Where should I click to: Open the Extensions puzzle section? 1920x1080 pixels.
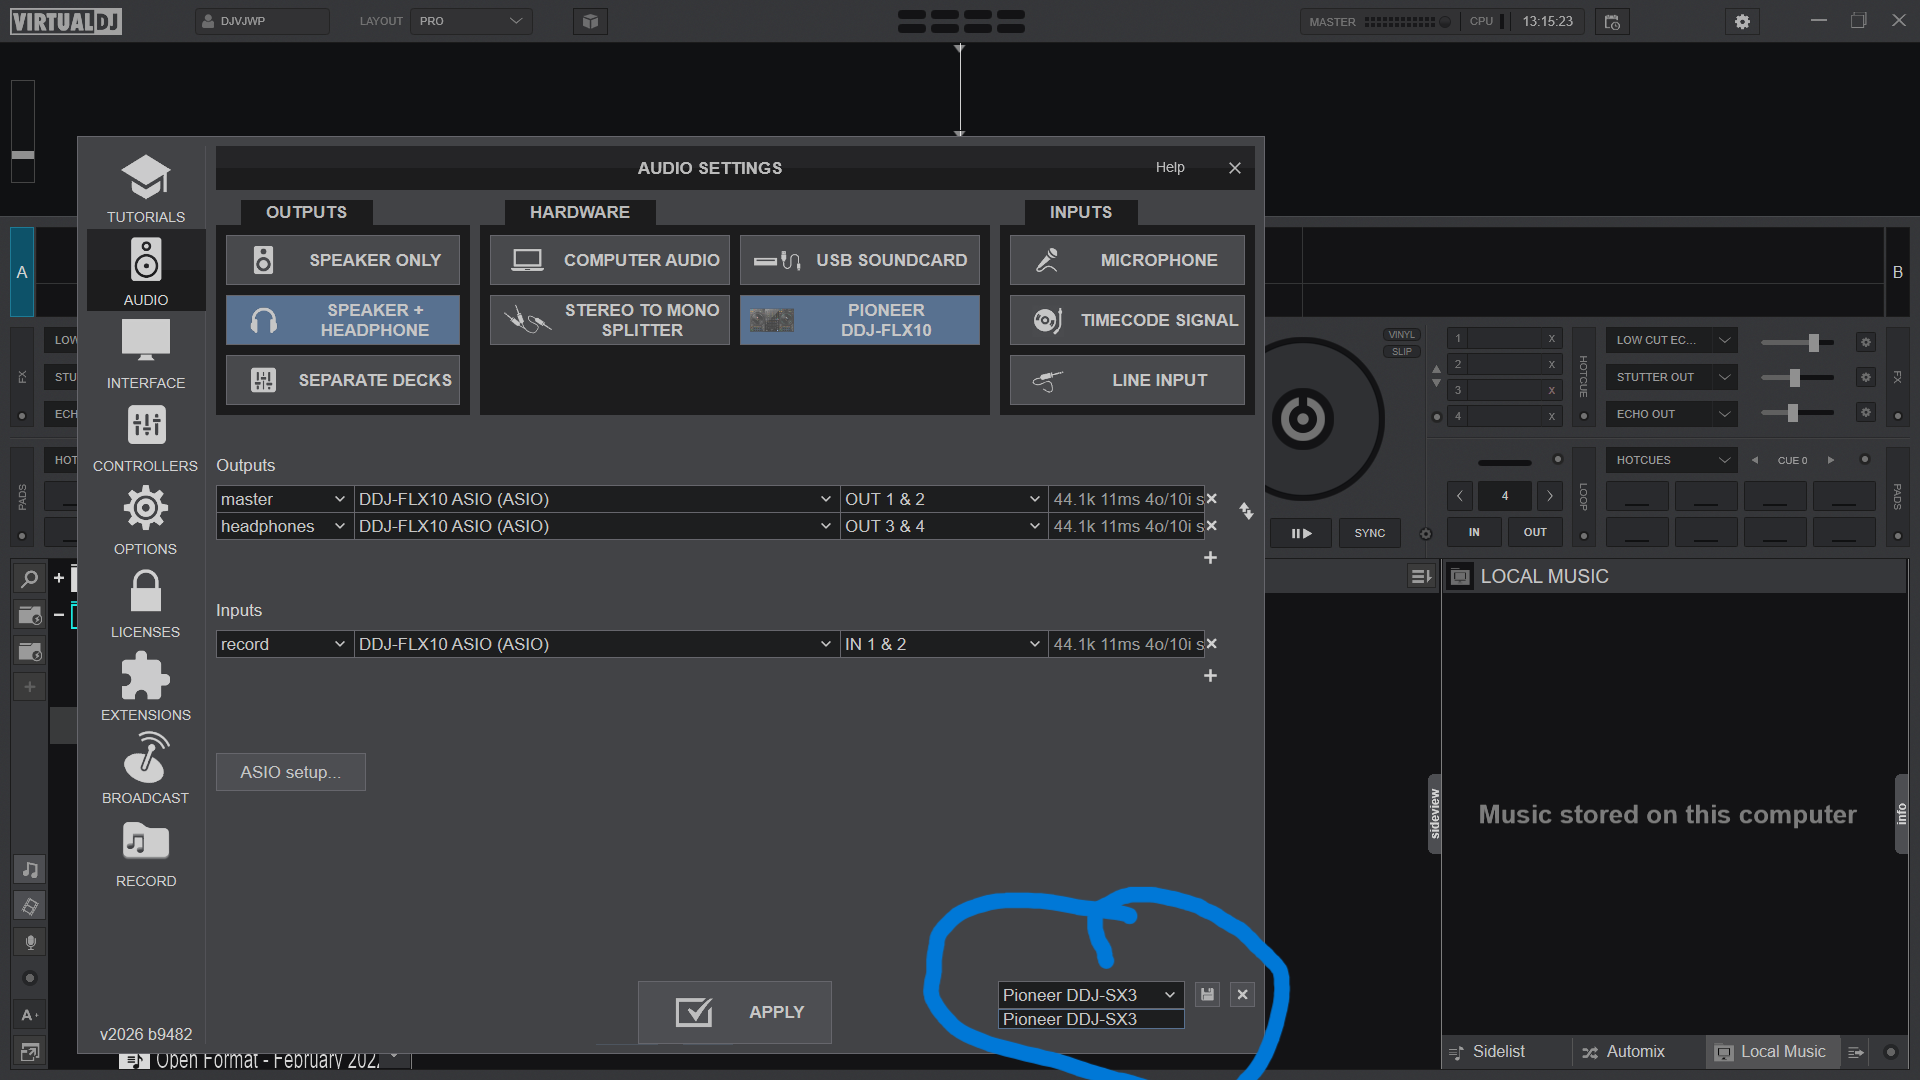(146, 686)
